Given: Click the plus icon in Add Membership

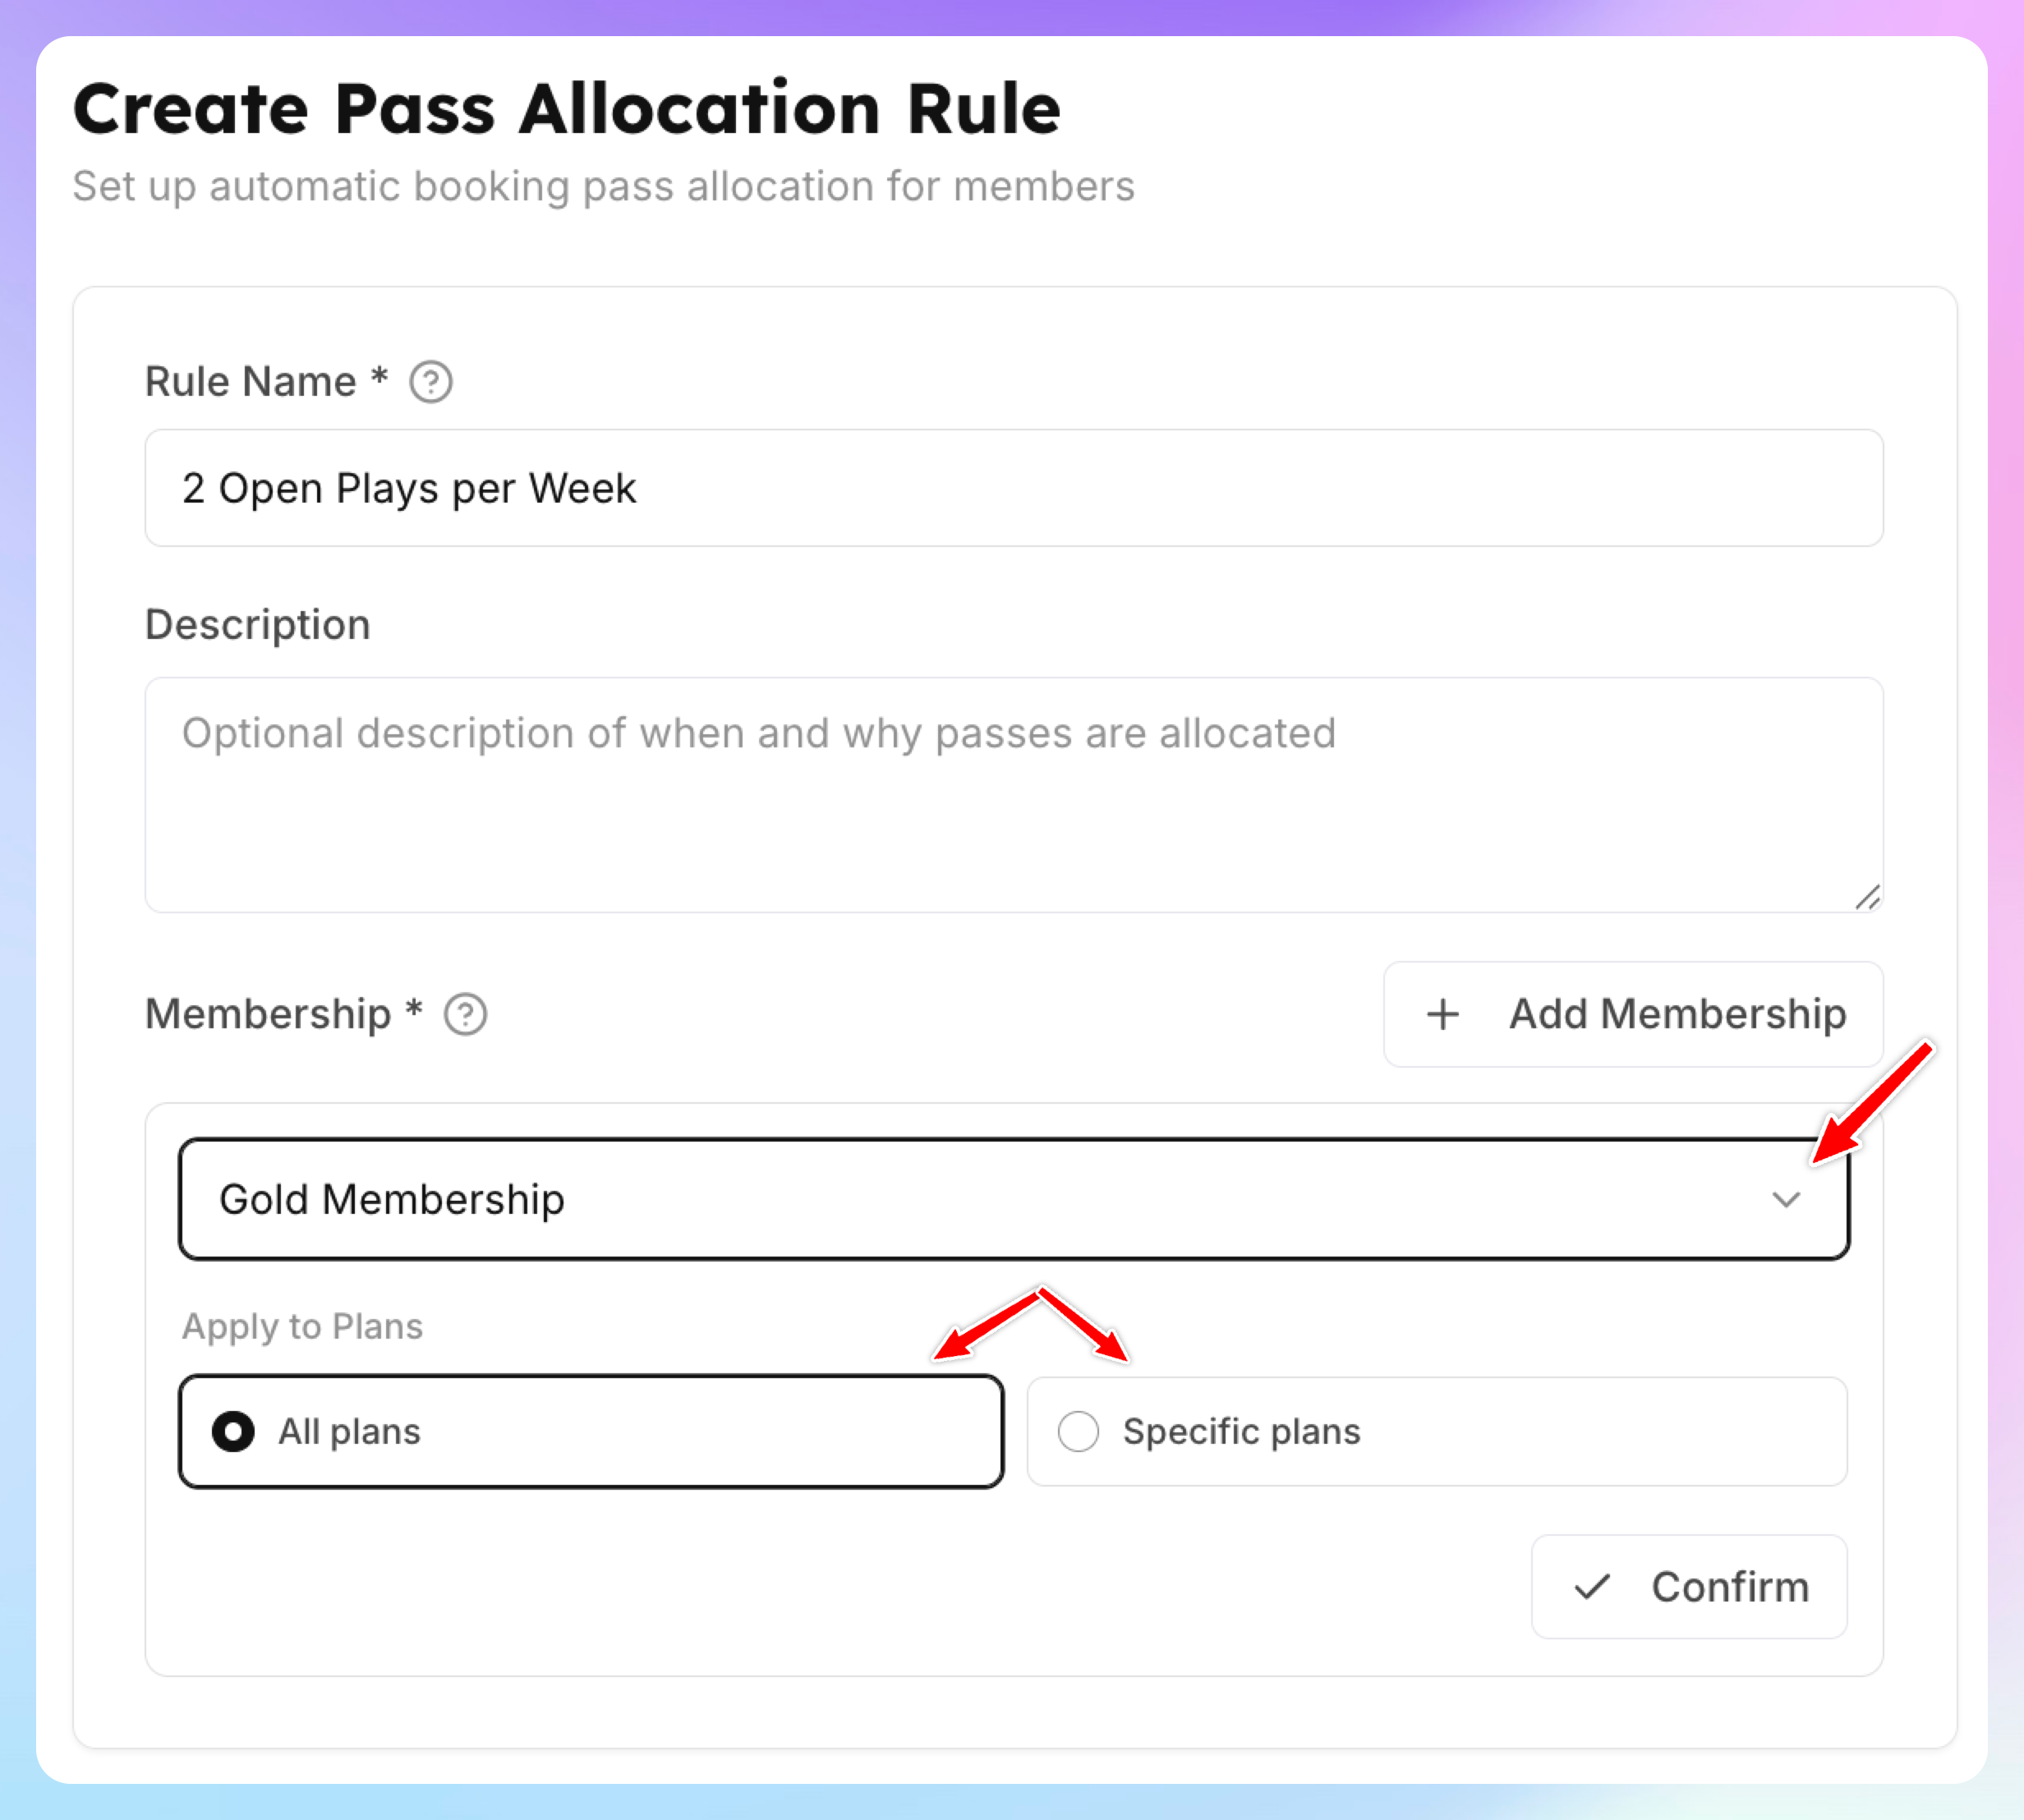Looking at the screenshot, I should tap(1442, 1014).
